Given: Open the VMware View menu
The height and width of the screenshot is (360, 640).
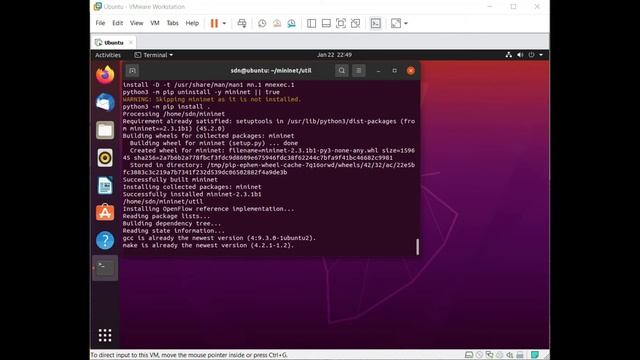Looking at the screenshot, I should 136,23.
